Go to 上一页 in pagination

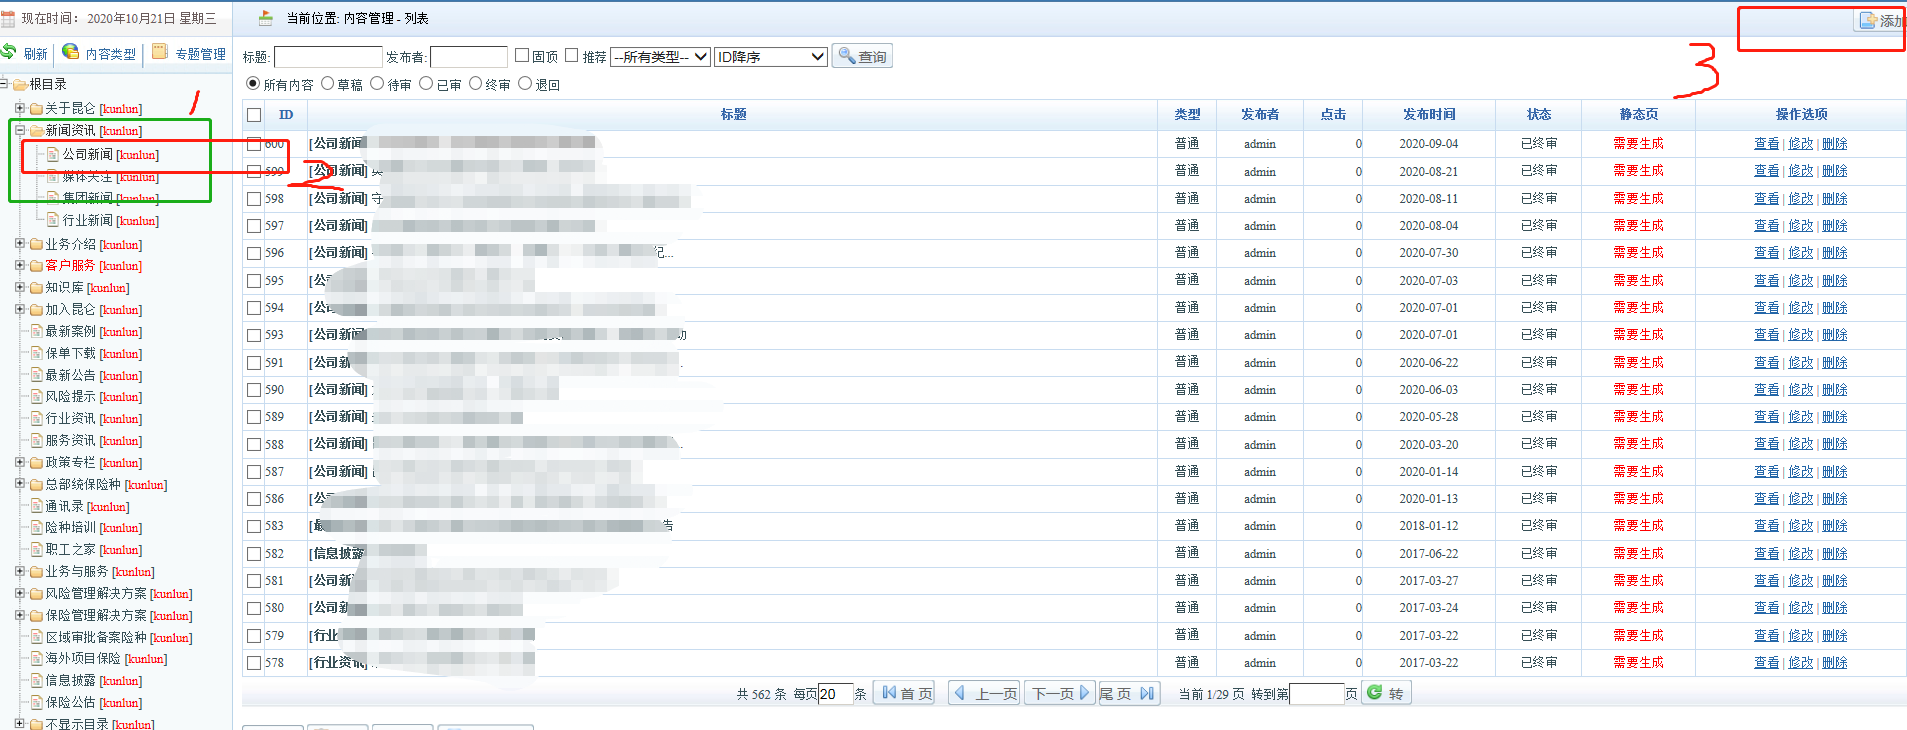pos(983,693)
